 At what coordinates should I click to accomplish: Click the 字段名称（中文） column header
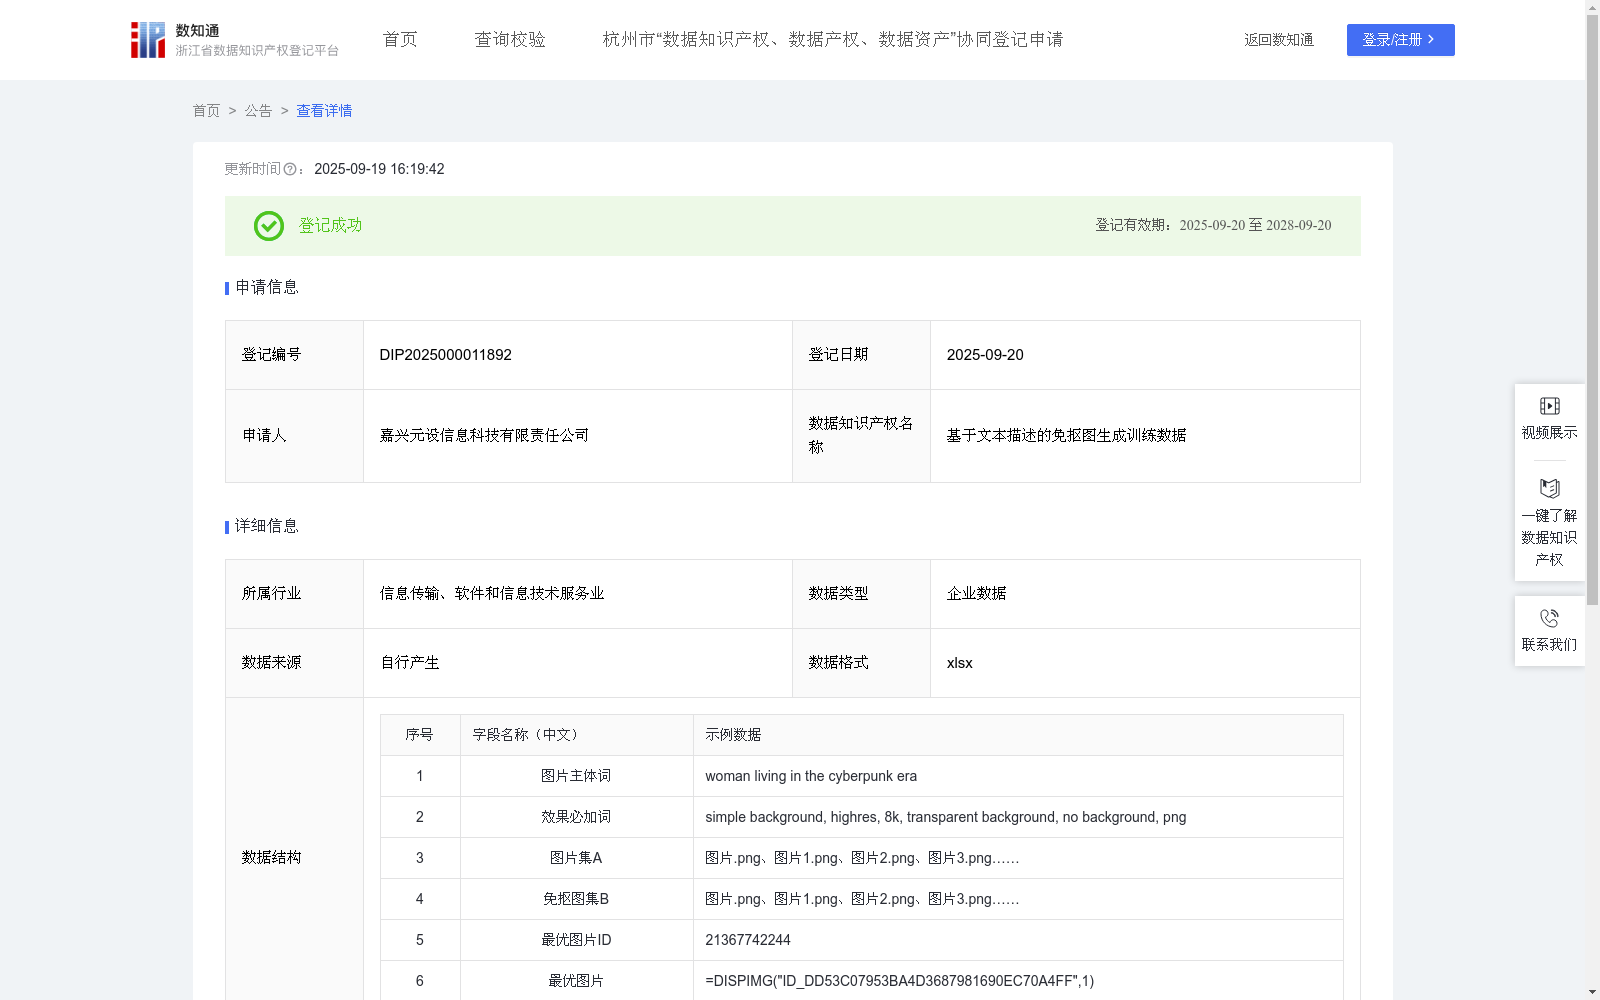point(576,735)
